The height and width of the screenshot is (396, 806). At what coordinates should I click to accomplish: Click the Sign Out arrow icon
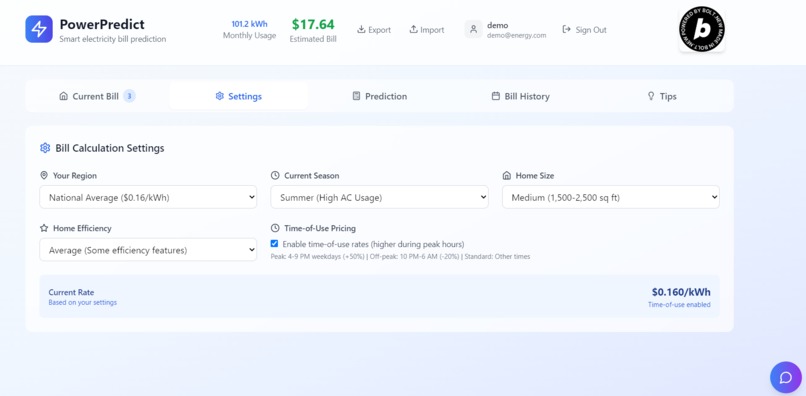(x=566, y=29)
